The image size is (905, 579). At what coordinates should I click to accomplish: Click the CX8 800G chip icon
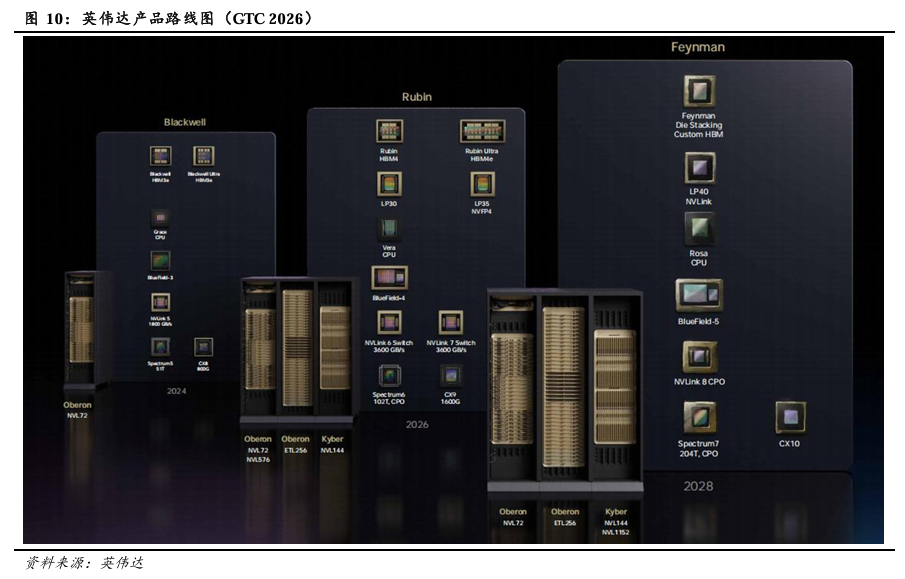pyautogui.click(x=203, y=347)
